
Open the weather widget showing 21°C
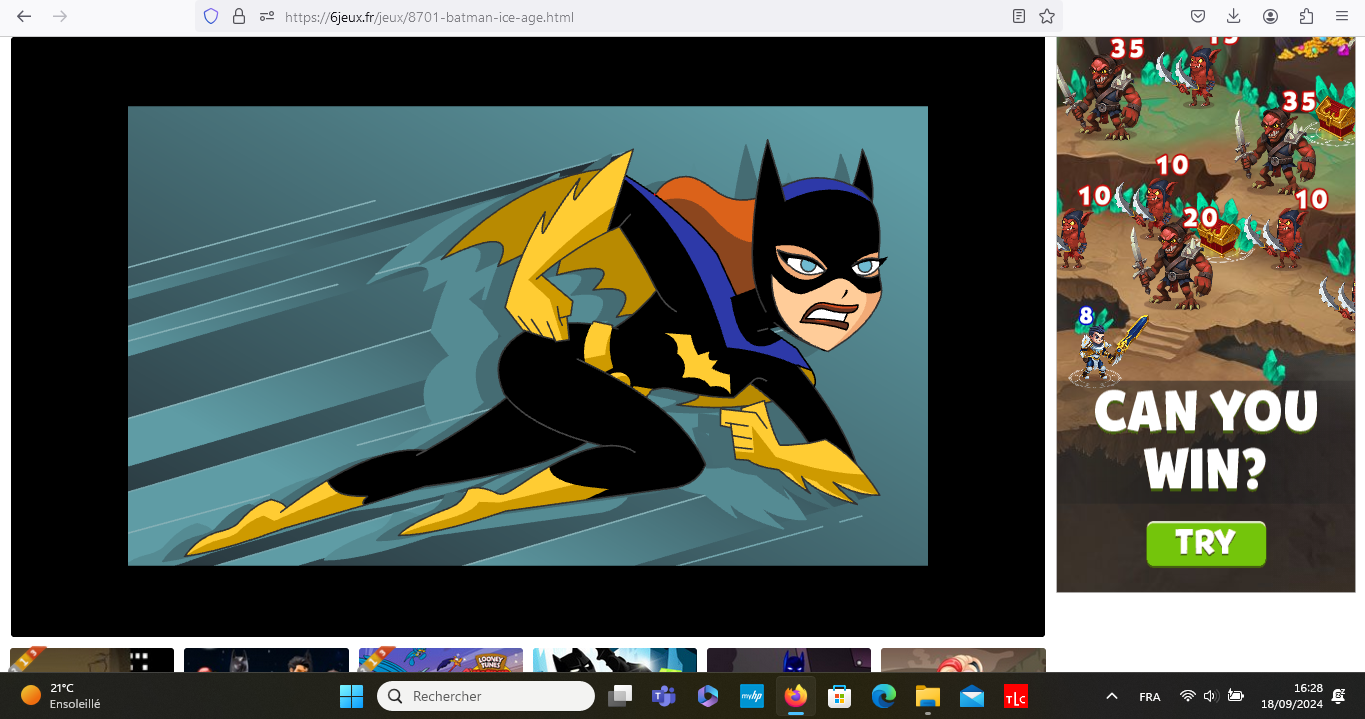60,695
